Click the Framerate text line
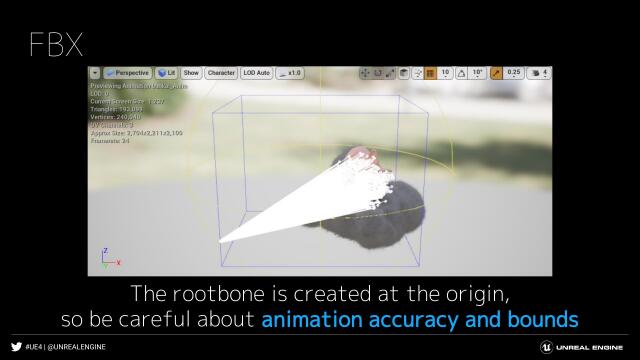 tap(110, 141)
